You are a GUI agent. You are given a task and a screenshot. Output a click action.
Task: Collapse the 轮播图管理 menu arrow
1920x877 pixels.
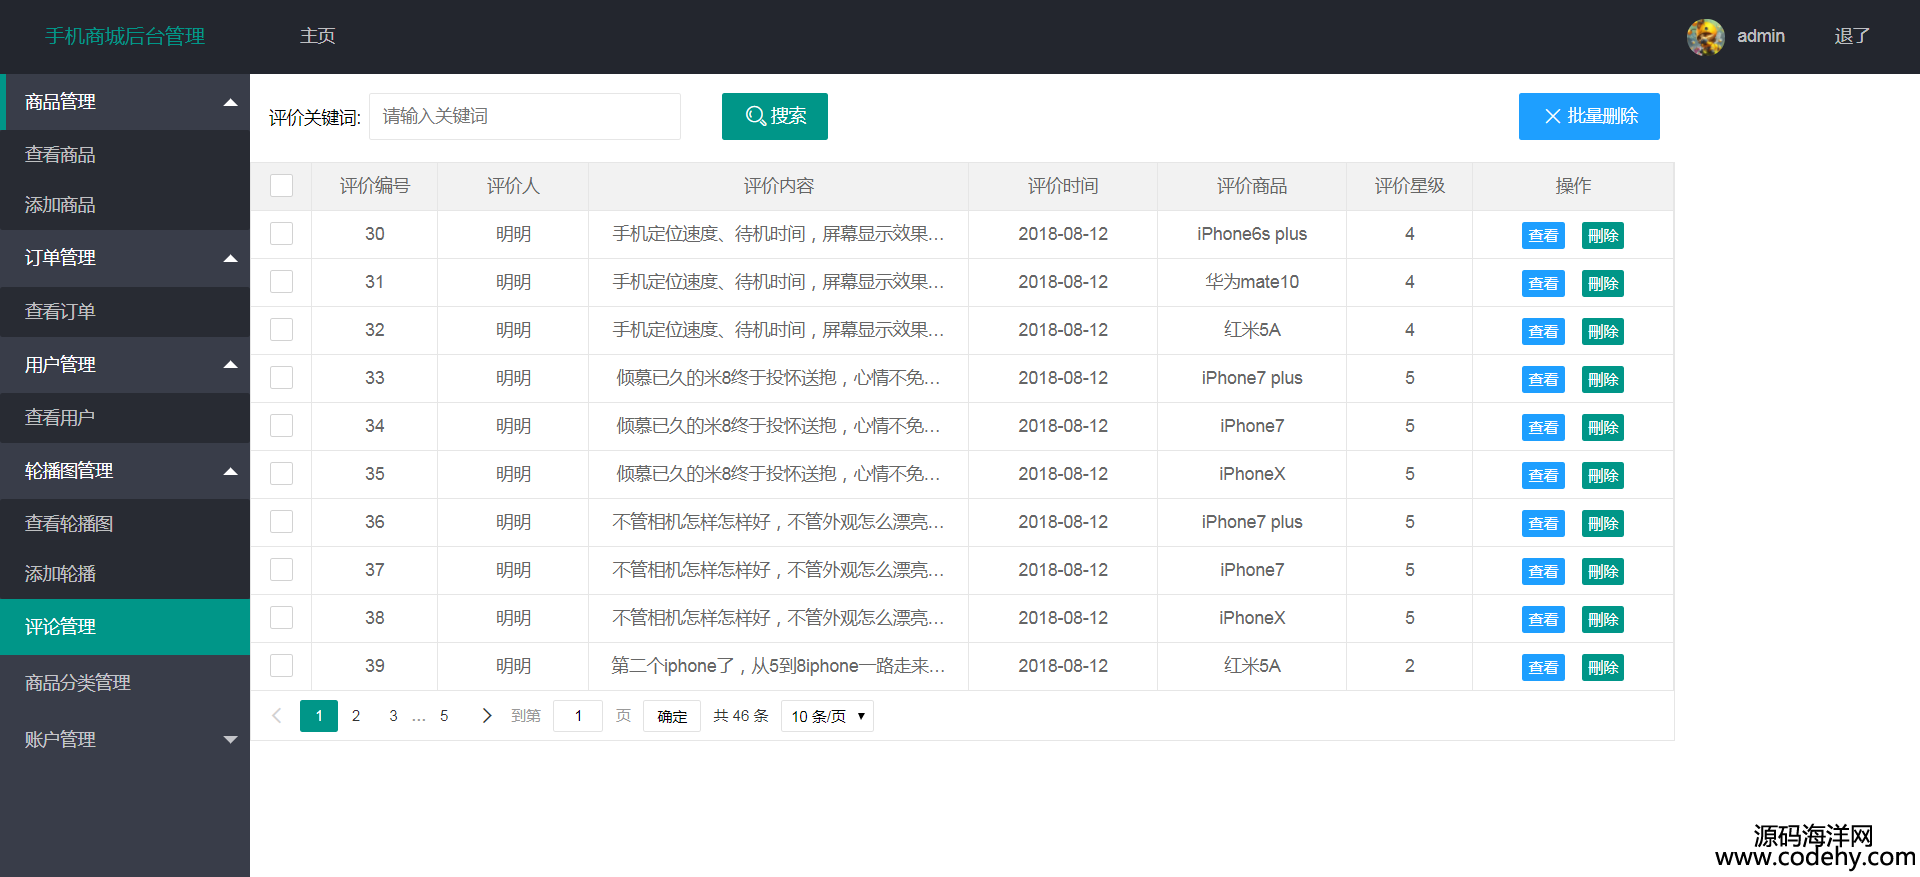click(231, 472)
